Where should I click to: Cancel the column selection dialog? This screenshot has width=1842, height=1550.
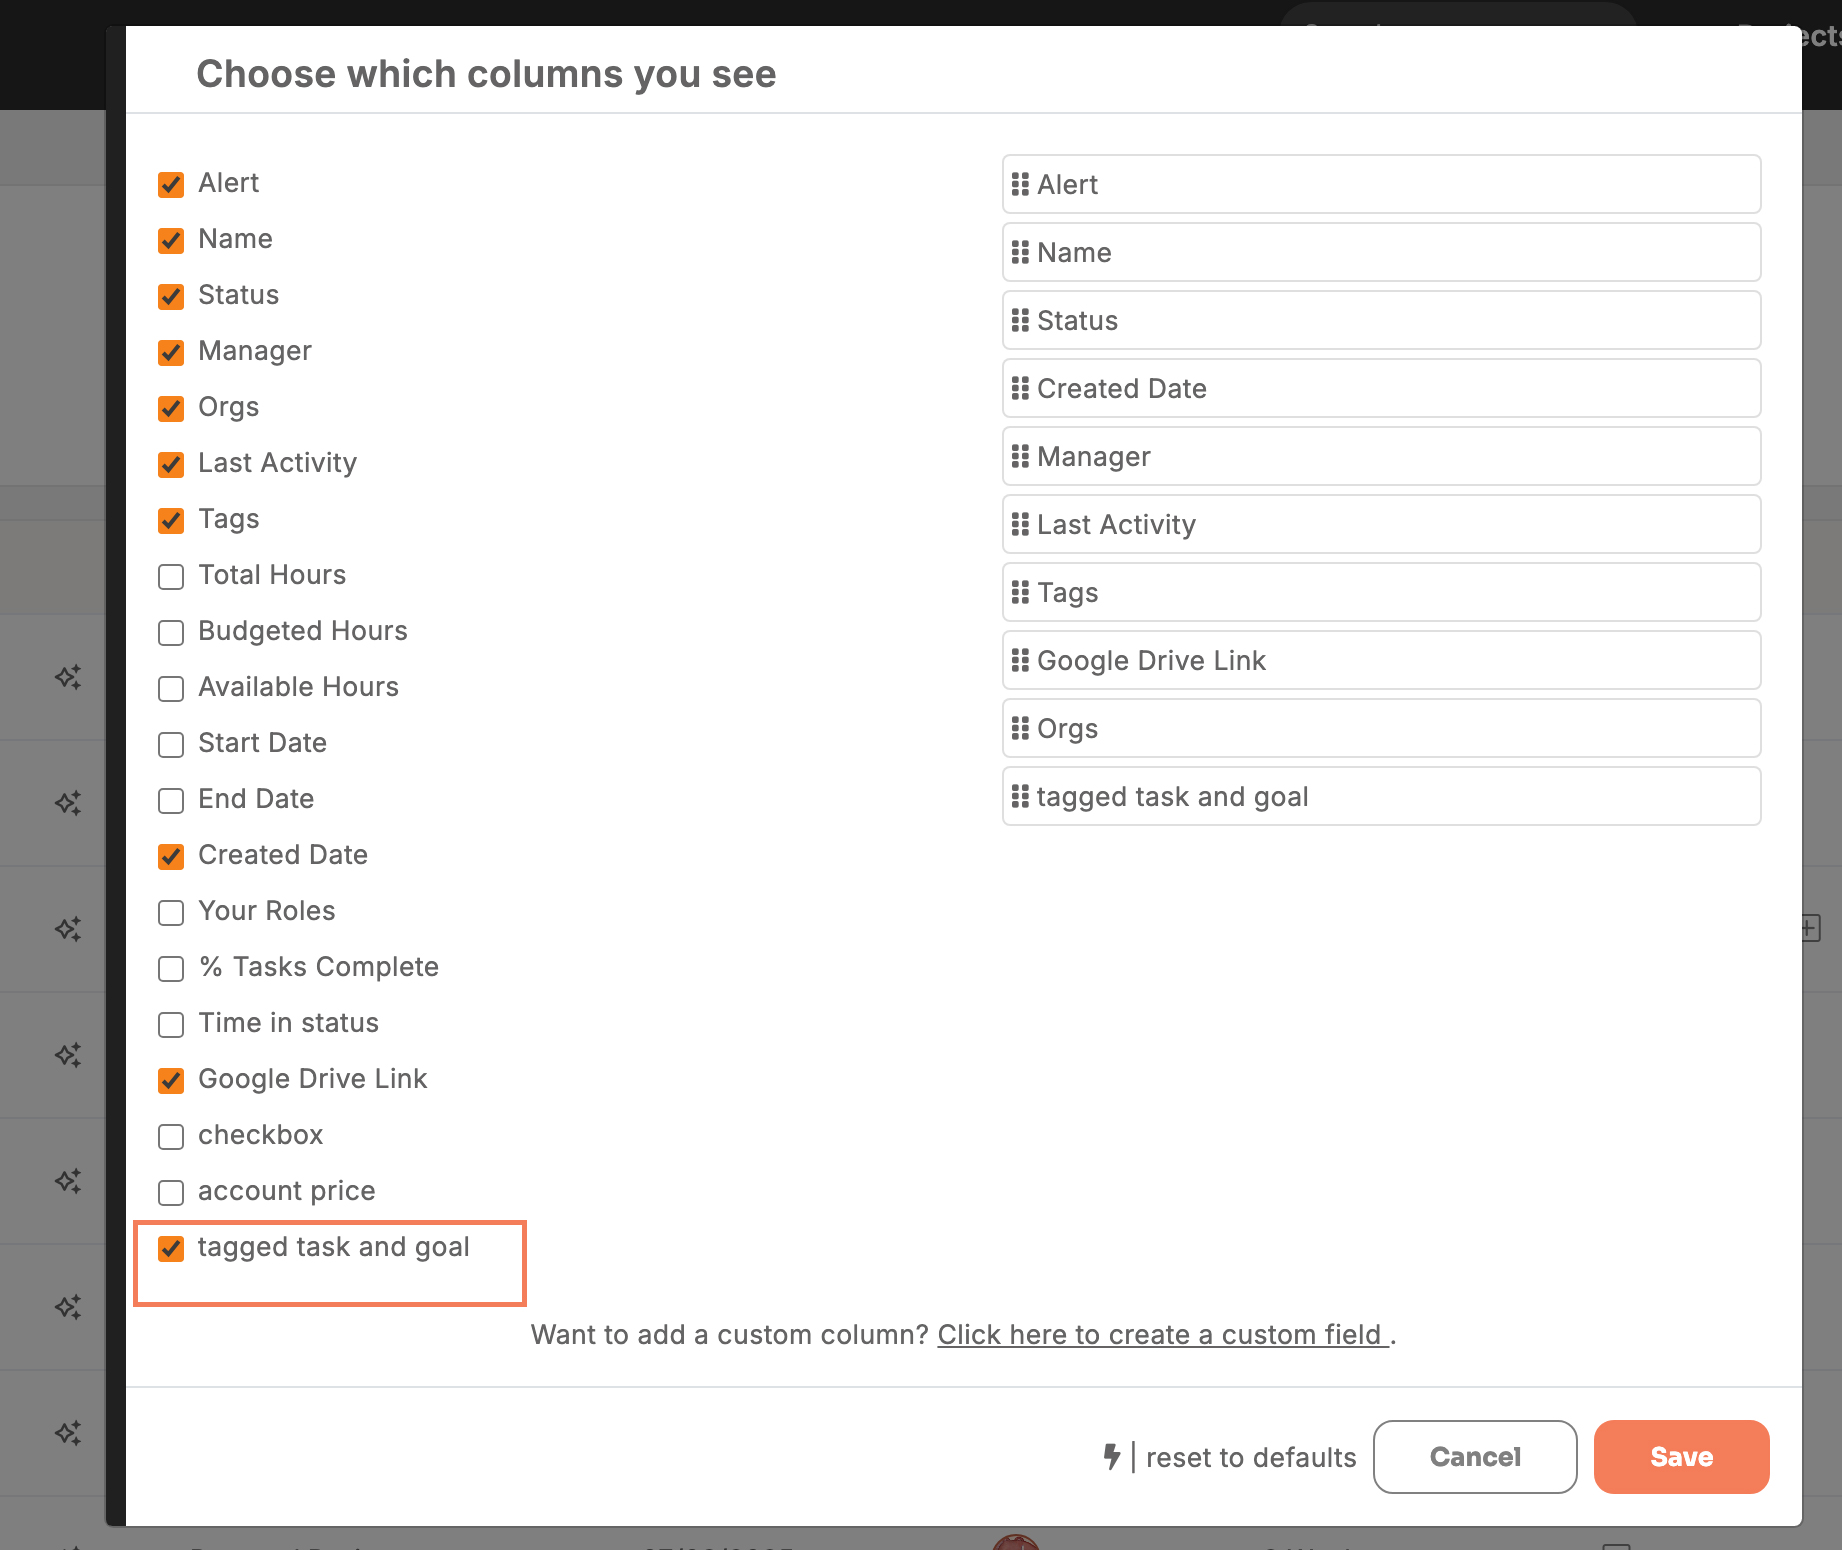pos(1475,1457)
